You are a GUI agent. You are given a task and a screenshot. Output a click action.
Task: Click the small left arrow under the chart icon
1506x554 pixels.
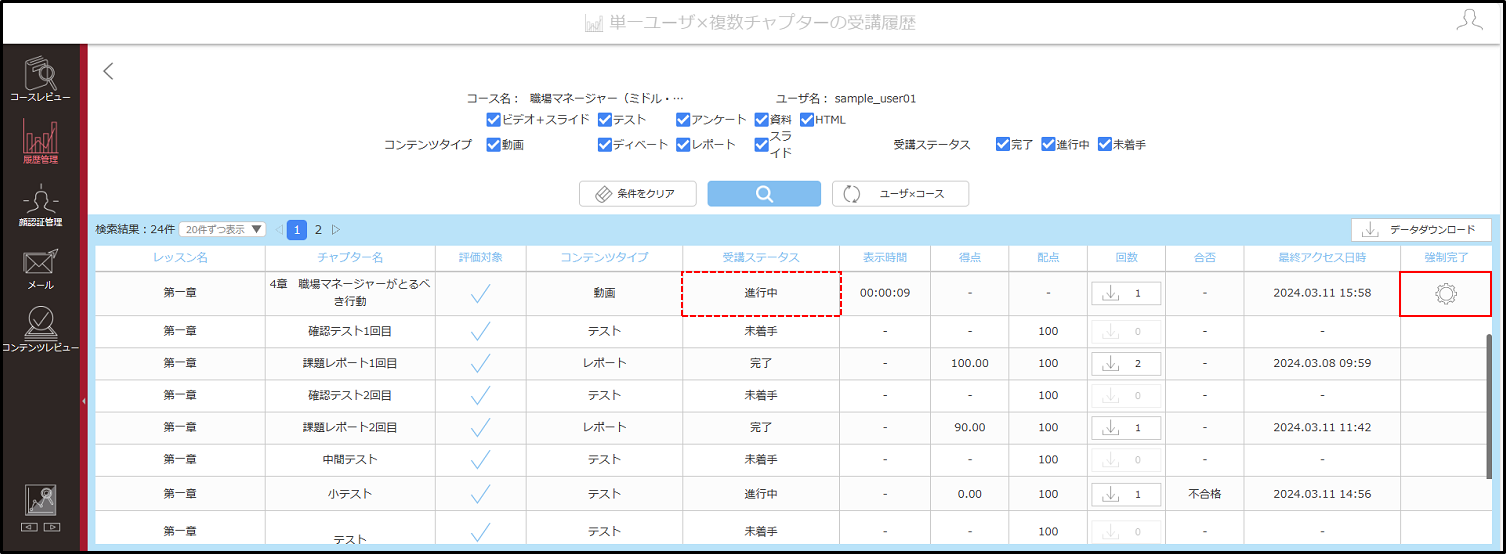[x=30, y=526]
